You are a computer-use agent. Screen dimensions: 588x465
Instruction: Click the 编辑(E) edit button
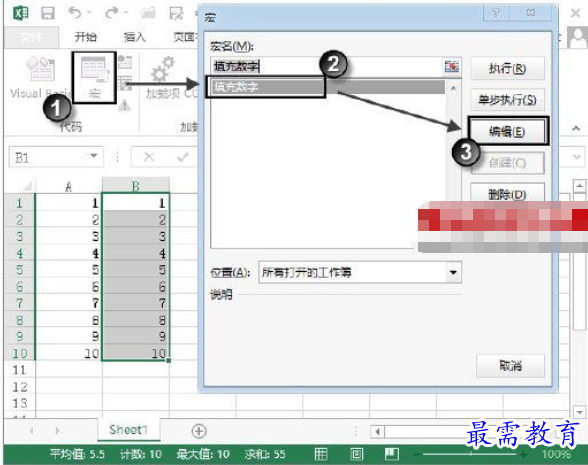click(x=507, y=132)
